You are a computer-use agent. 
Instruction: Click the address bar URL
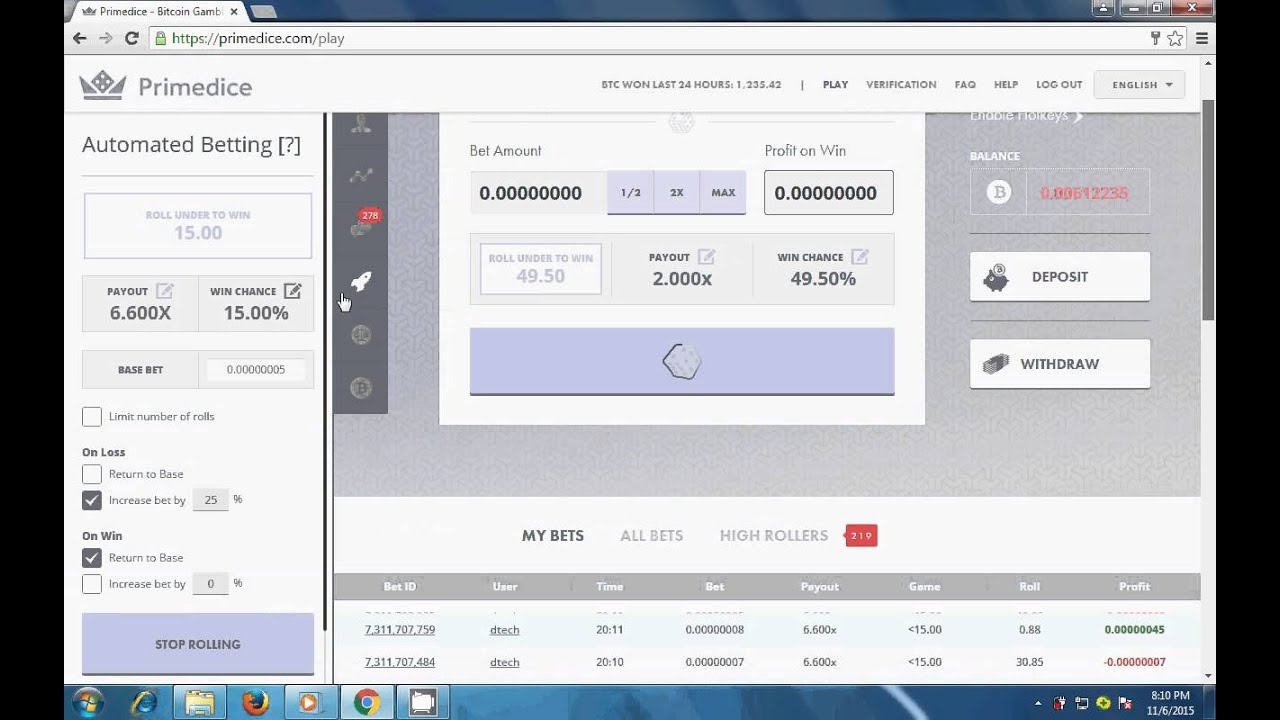[258, 38]
